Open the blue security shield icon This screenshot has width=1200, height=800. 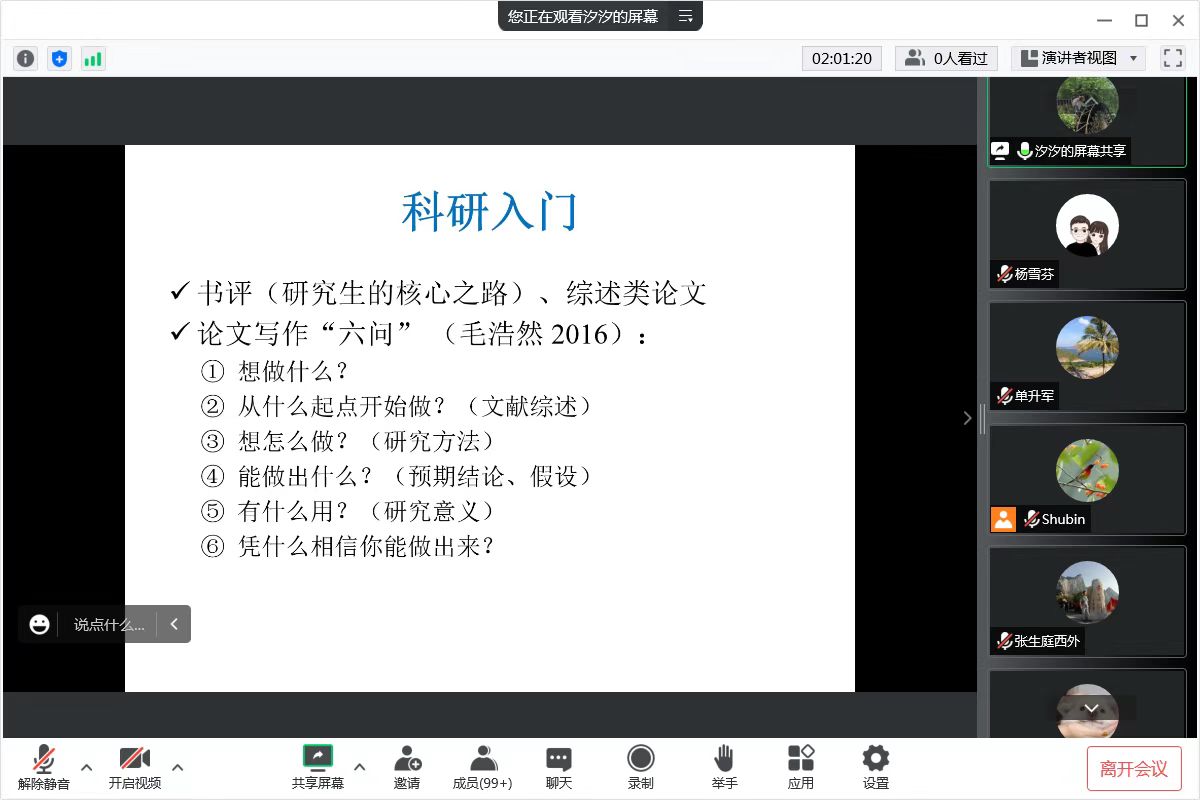coord(59,59)
